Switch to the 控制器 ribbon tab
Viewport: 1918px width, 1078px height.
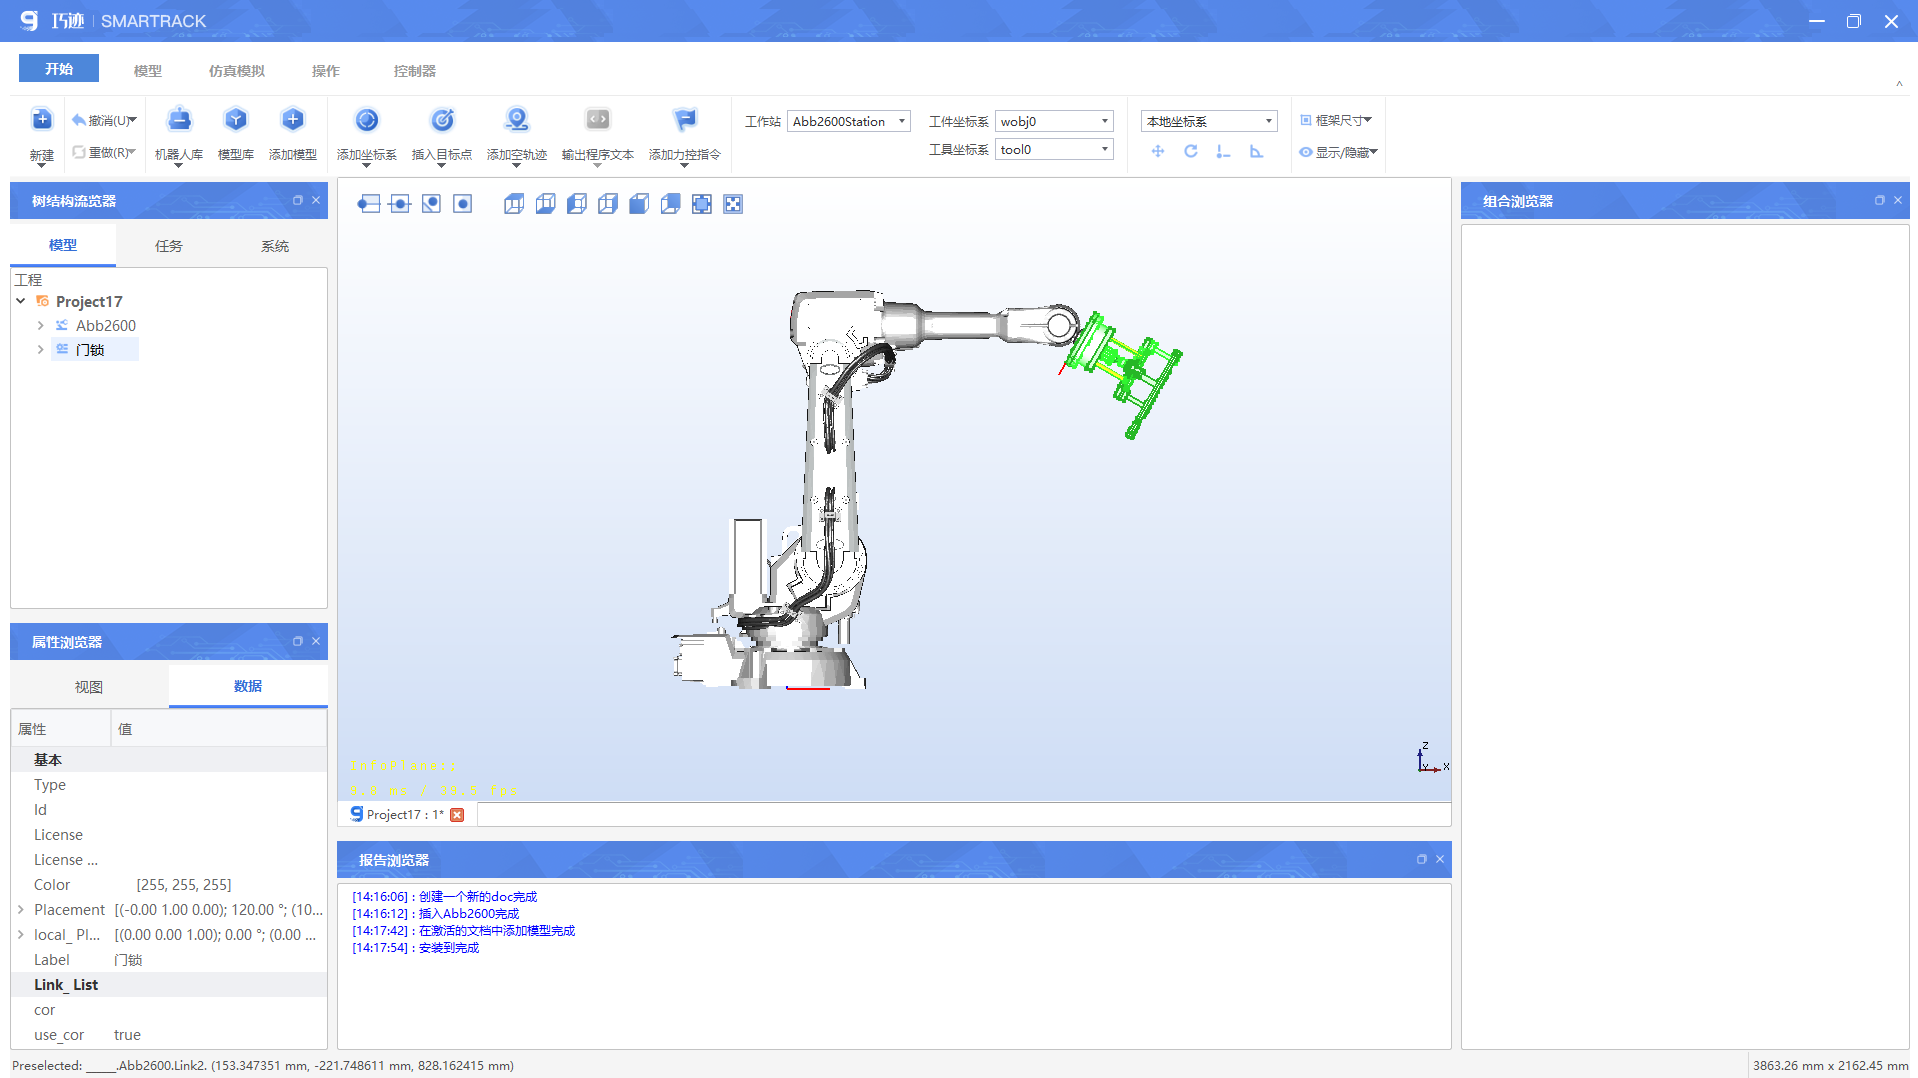click(415, 71)
